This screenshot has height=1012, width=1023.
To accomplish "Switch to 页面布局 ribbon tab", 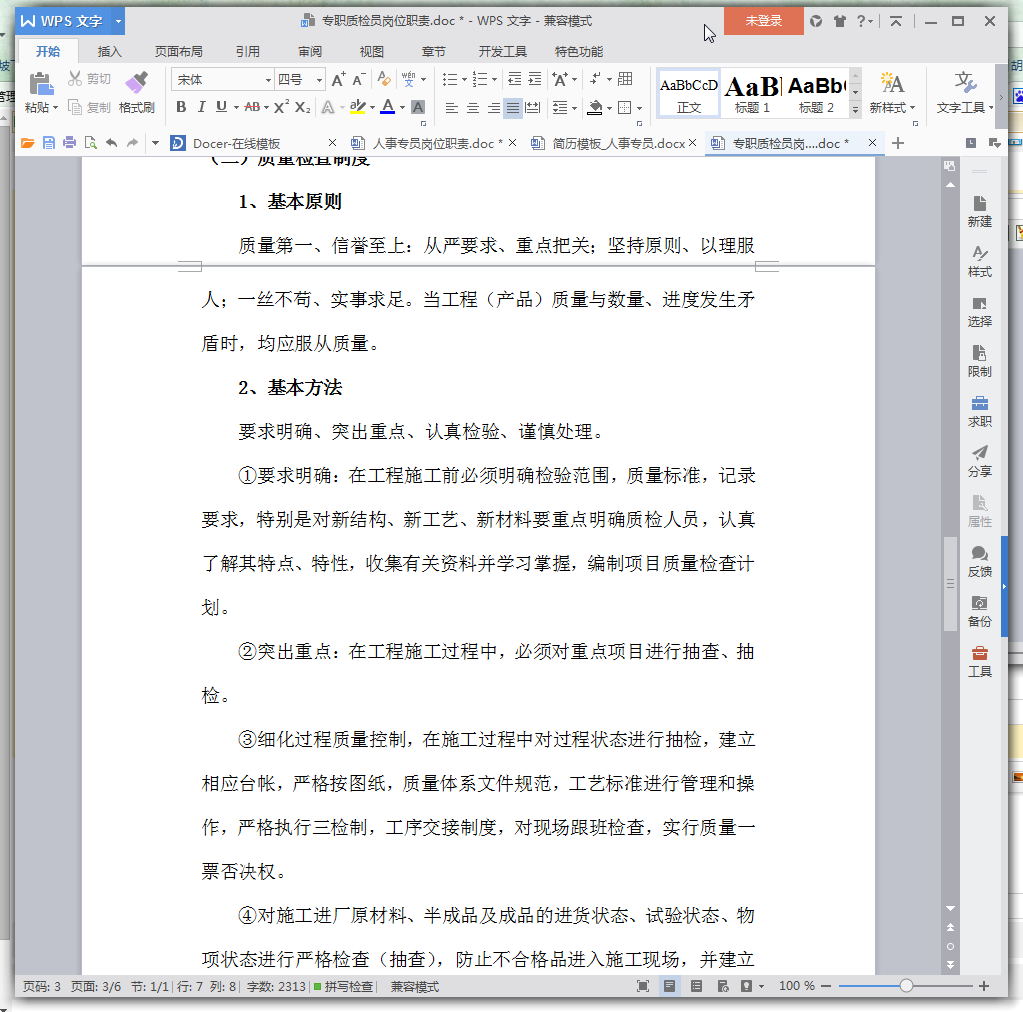I will click(179, 52).
